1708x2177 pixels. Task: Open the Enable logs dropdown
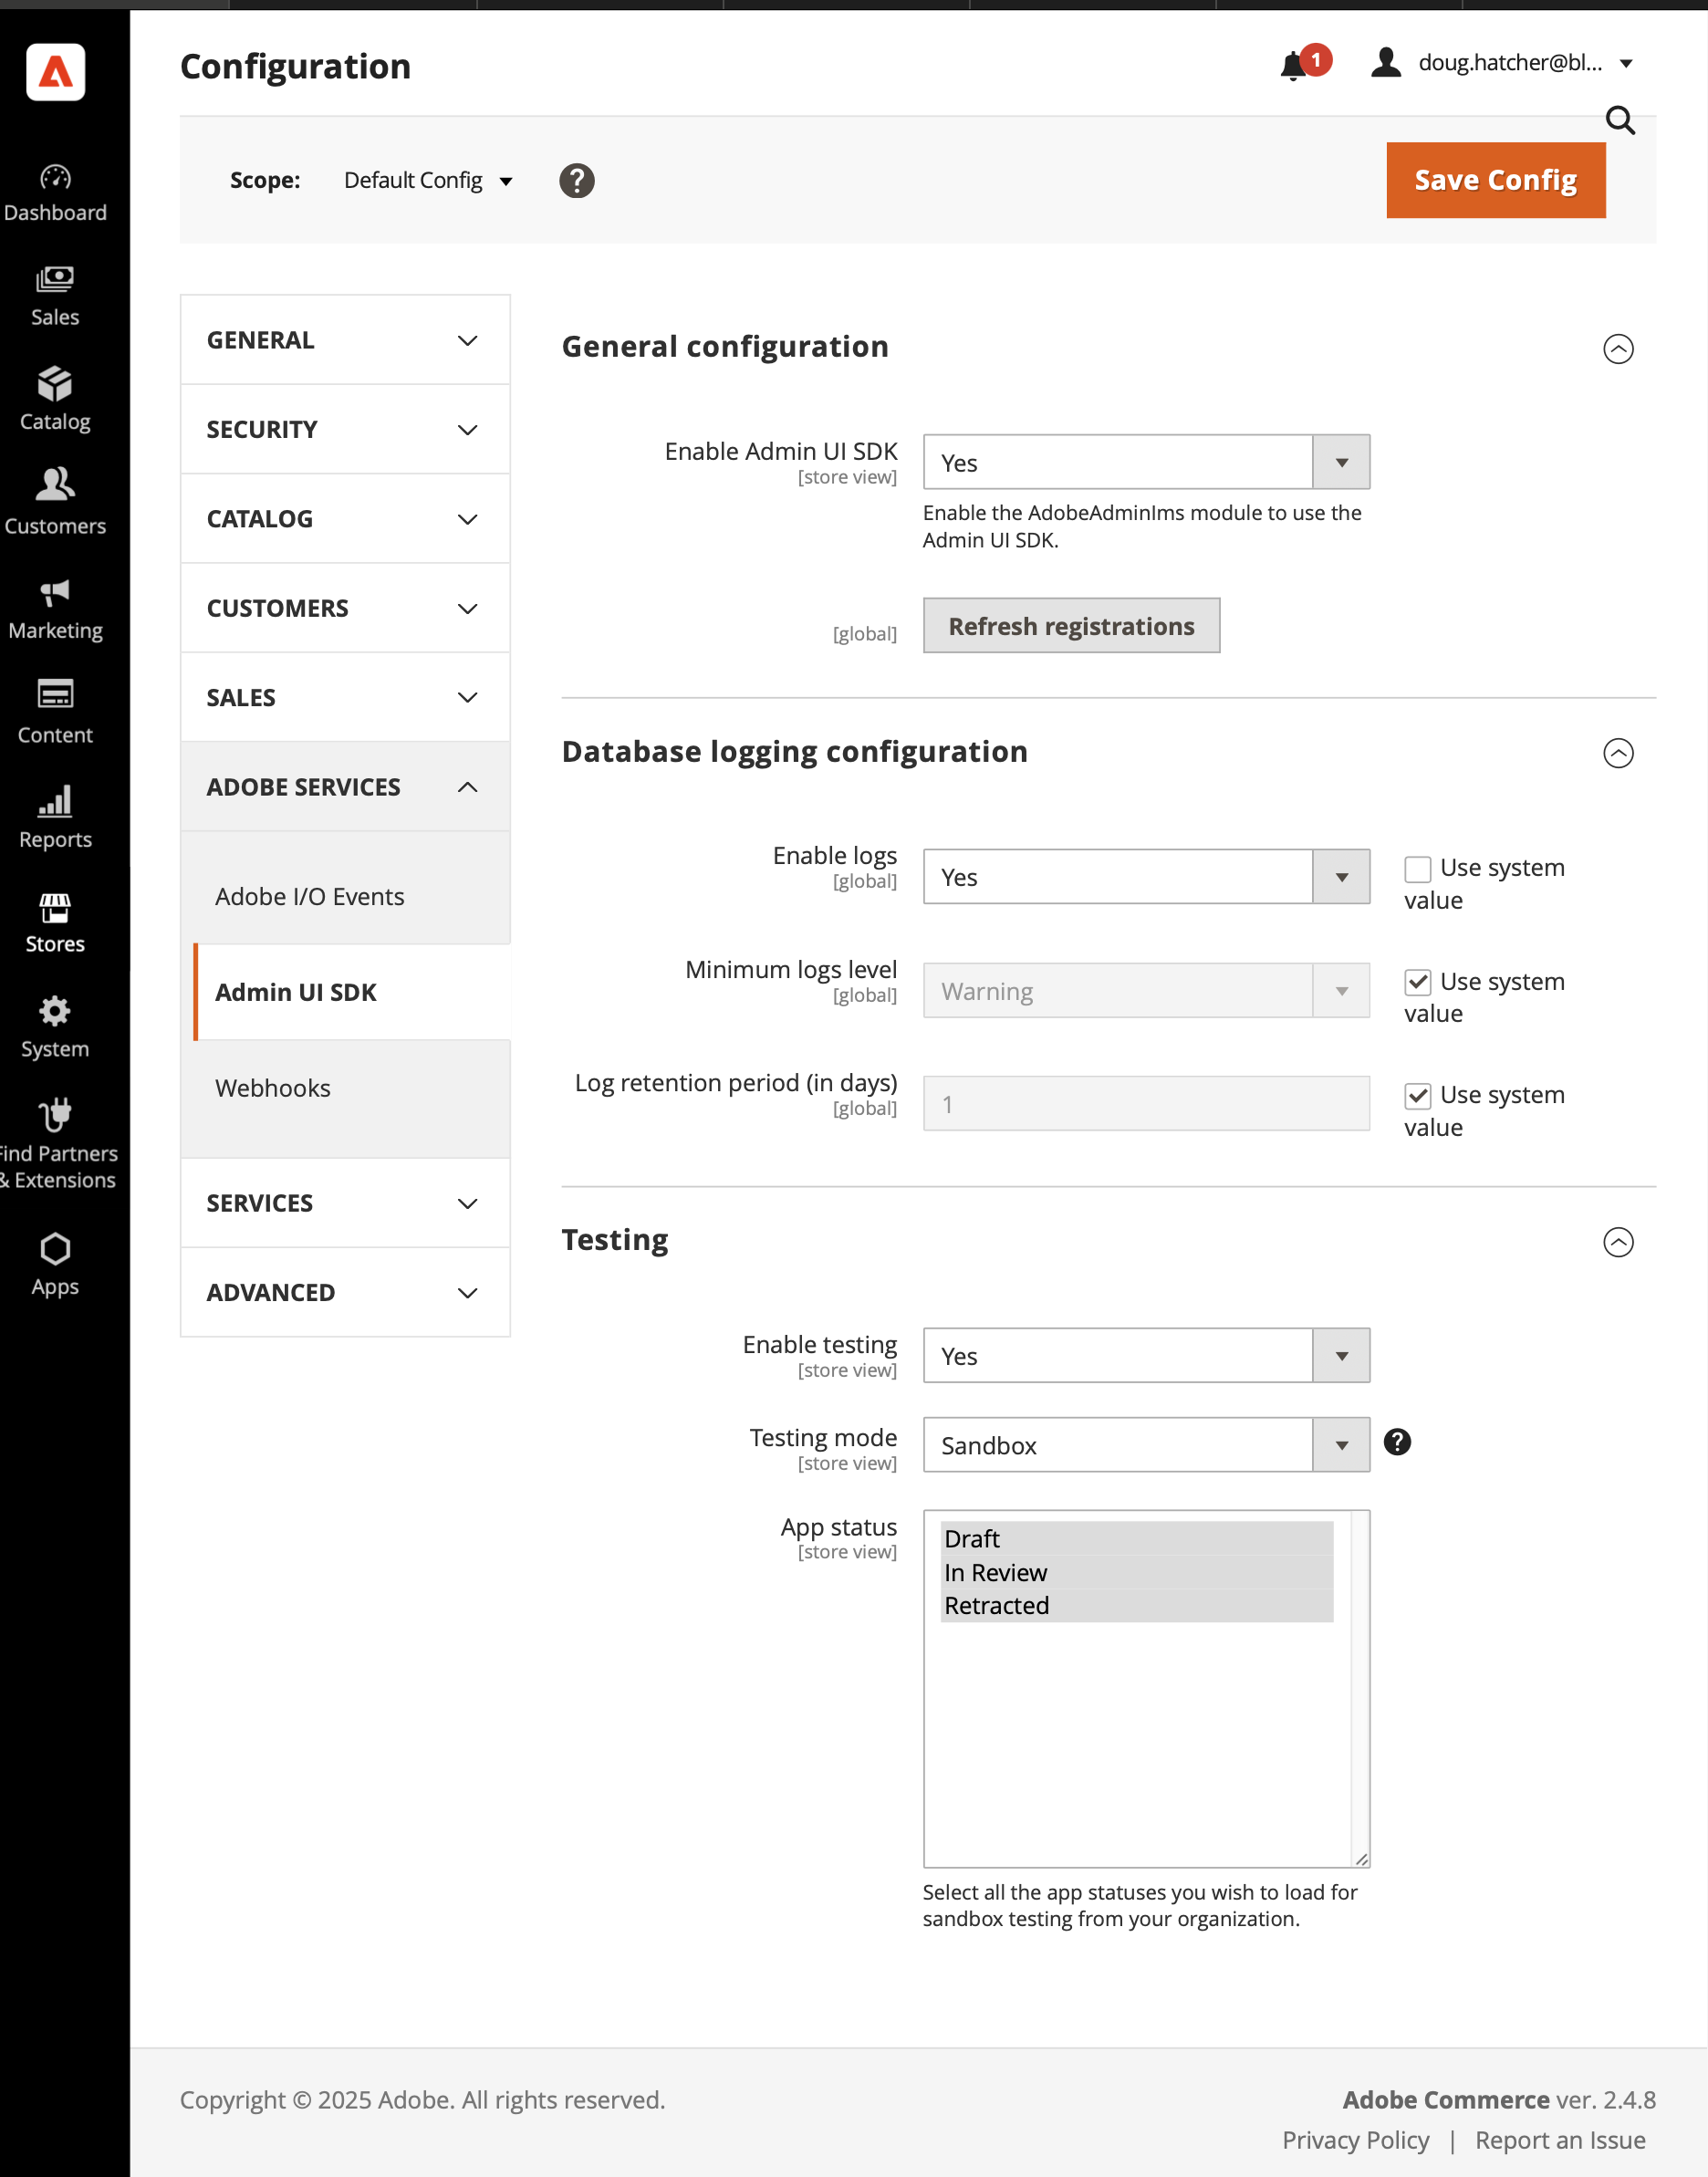coord(1146,877)
